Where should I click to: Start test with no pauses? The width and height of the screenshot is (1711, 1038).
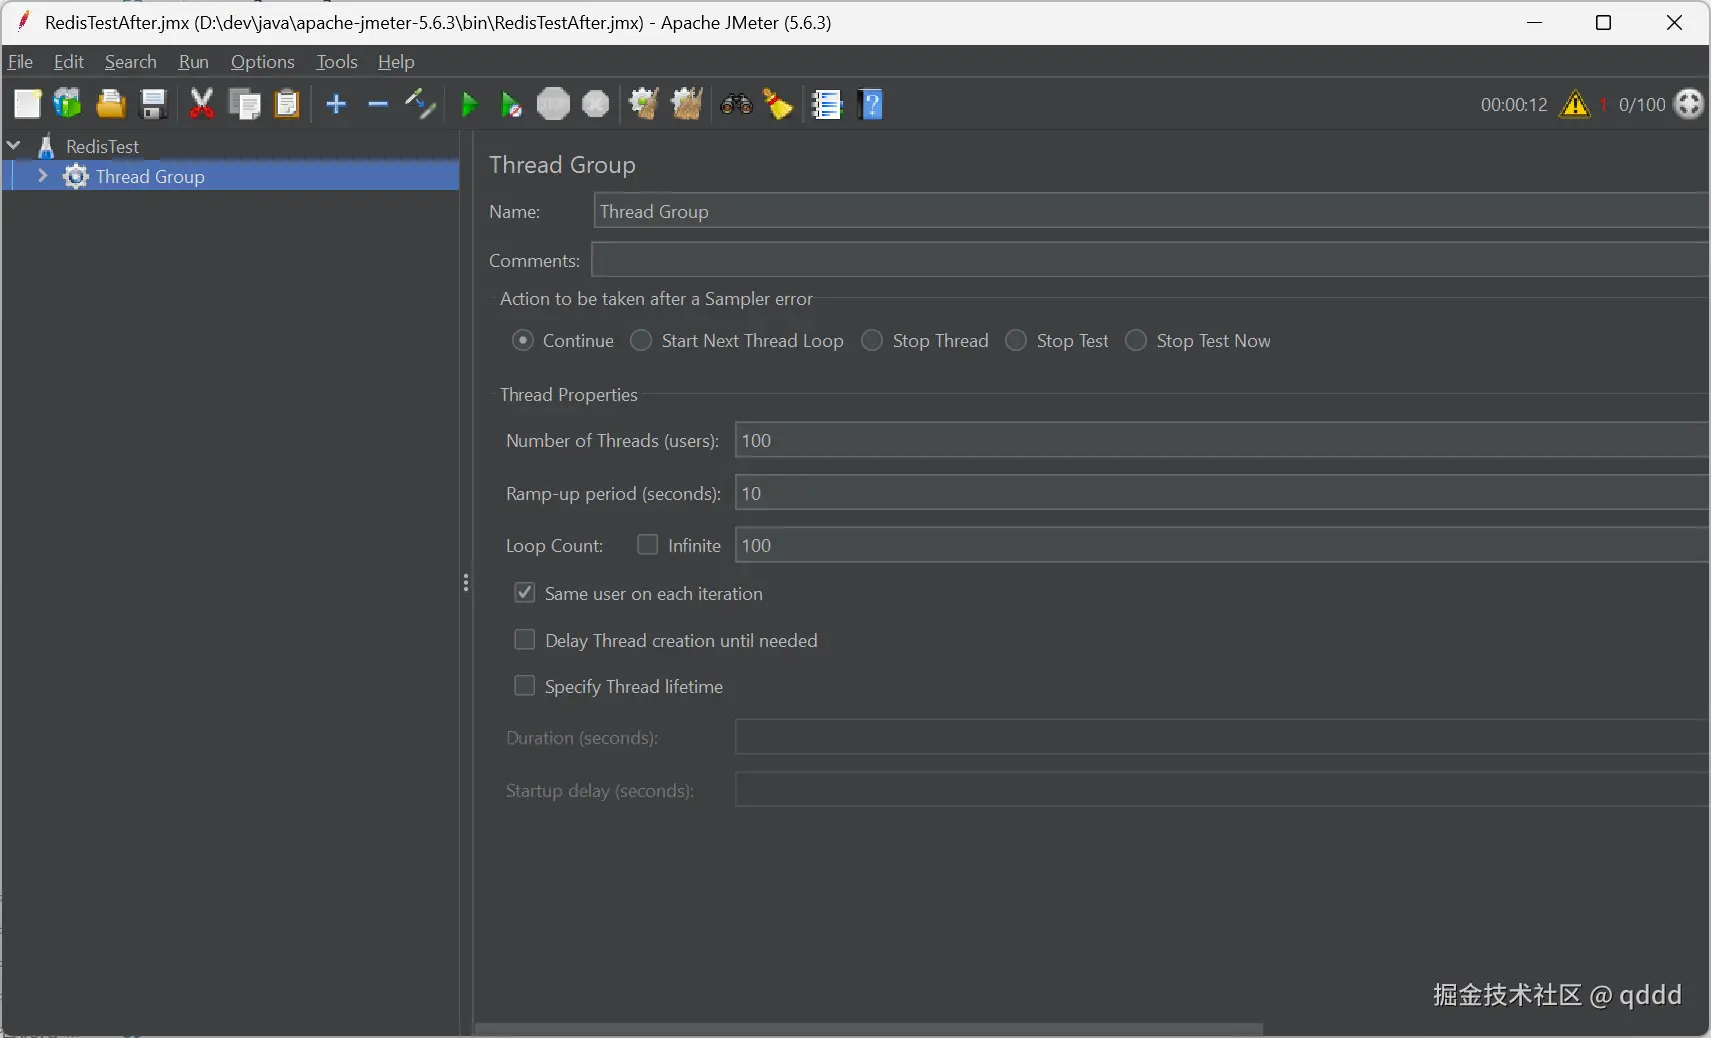(x=511, y=104)
